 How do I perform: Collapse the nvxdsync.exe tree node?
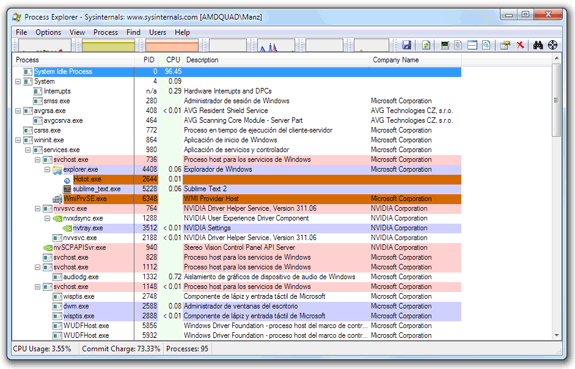[x=47, y=218]
